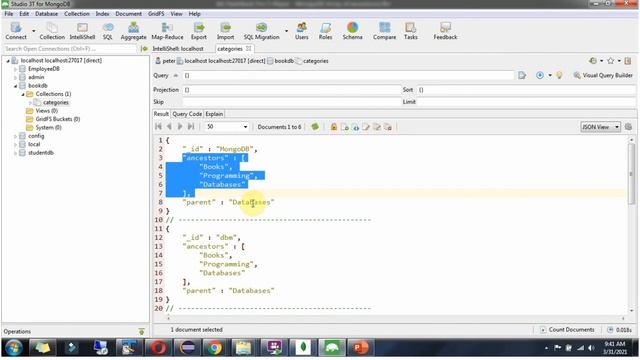The width and height of the screenshot is (640, 360).
Task: Click the view document icon
Action: [356, 127]
